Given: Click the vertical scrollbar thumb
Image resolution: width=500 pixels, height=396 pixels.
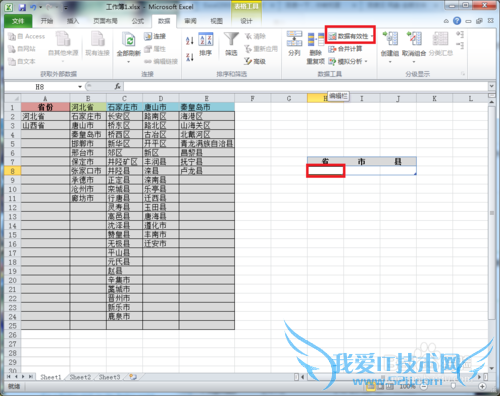Looking at the screenshot, I should 492,213.
